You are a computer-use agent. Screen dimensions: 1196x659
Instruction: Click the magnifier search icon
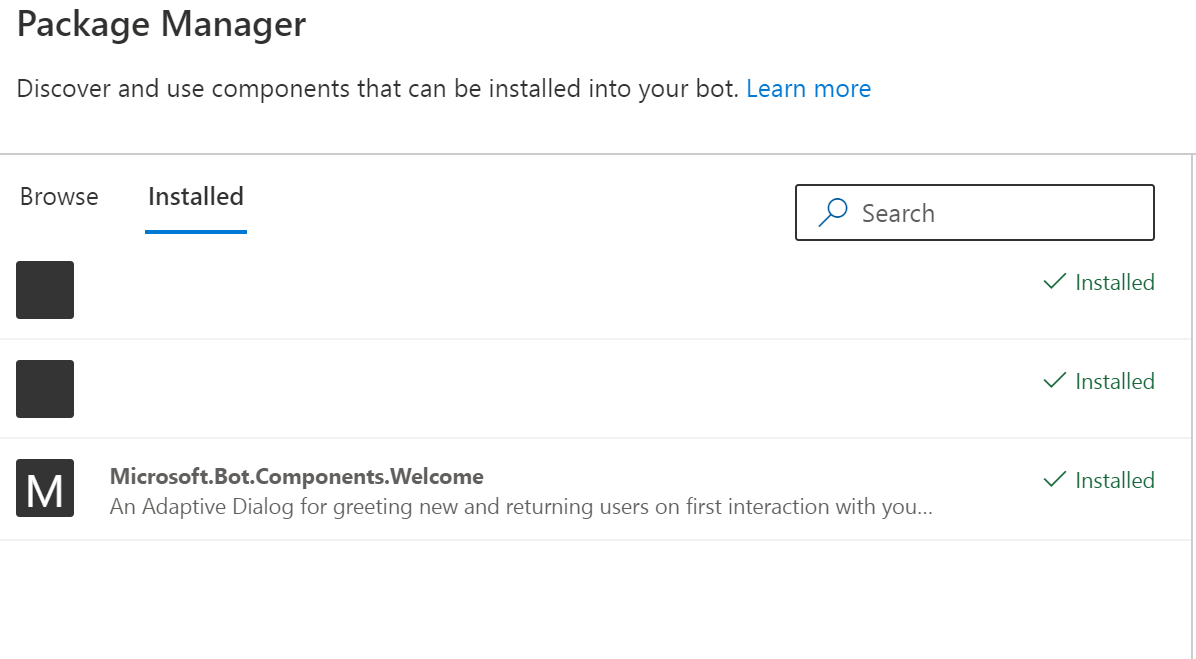pyautogui.click(x=833, y=213)
